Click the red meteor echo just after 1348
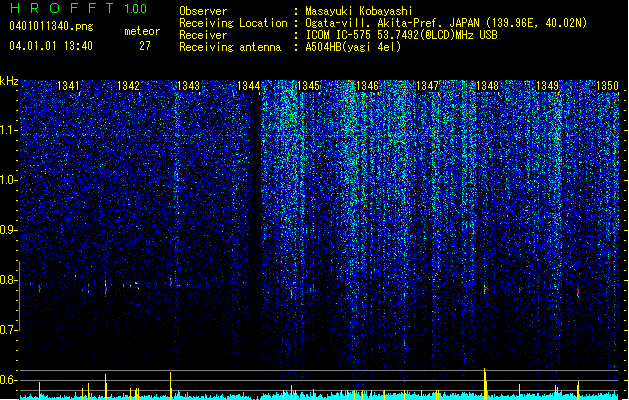629x400 pixels. pos(485,288)
